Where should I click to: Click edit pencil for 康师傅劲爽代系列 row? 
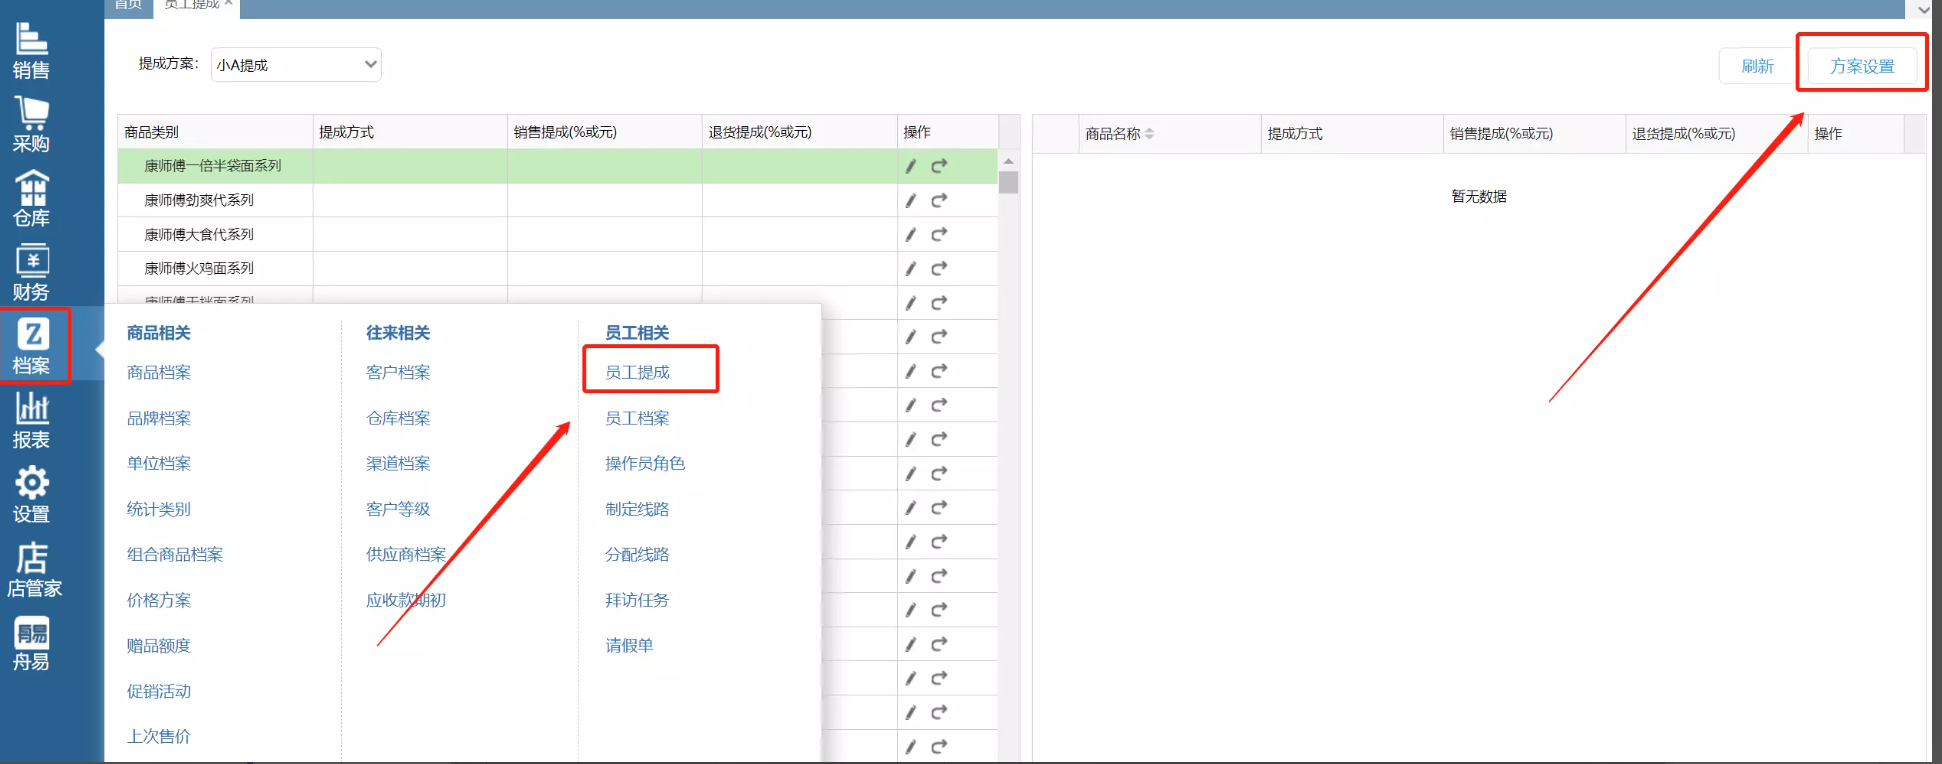click(x=910, y=201)
